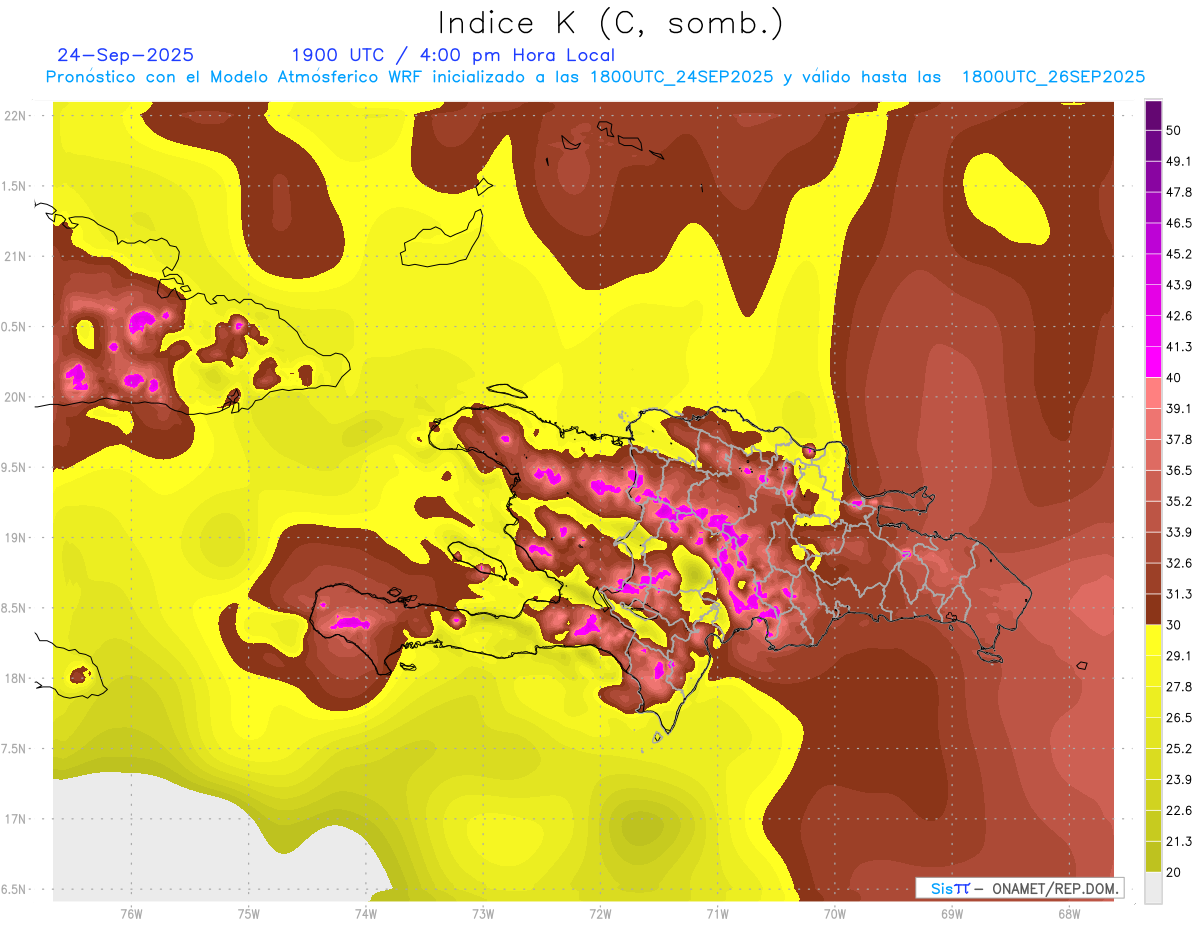
Task: Pick the yellow swatch between 29.1 and 30
Action: coord(1153,640)
